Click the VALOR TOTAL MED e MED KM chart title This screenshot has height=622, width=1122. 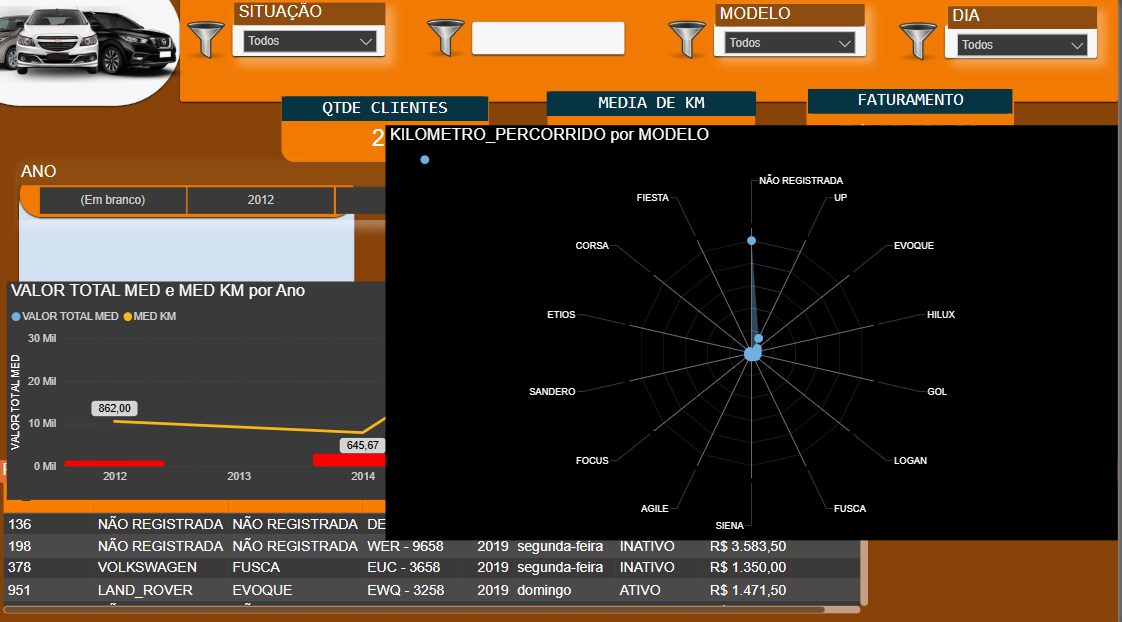[157, 291]
